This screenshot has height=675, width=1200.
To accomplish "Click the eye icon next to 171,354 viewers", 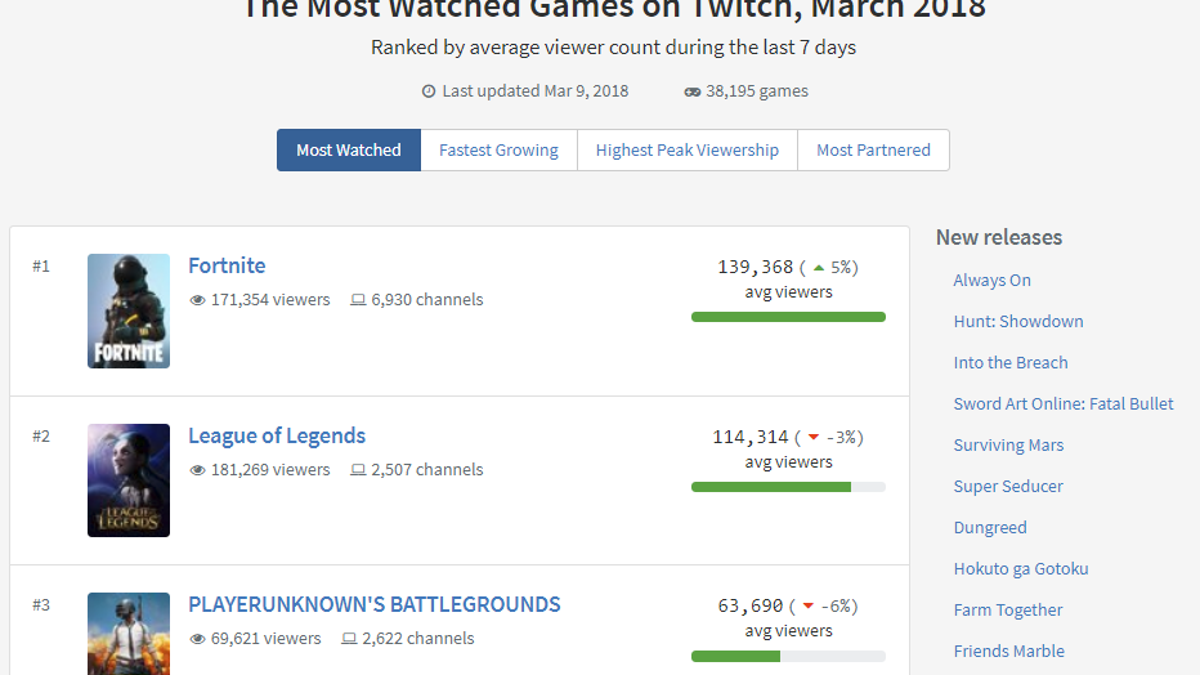I will coord(197,300).
